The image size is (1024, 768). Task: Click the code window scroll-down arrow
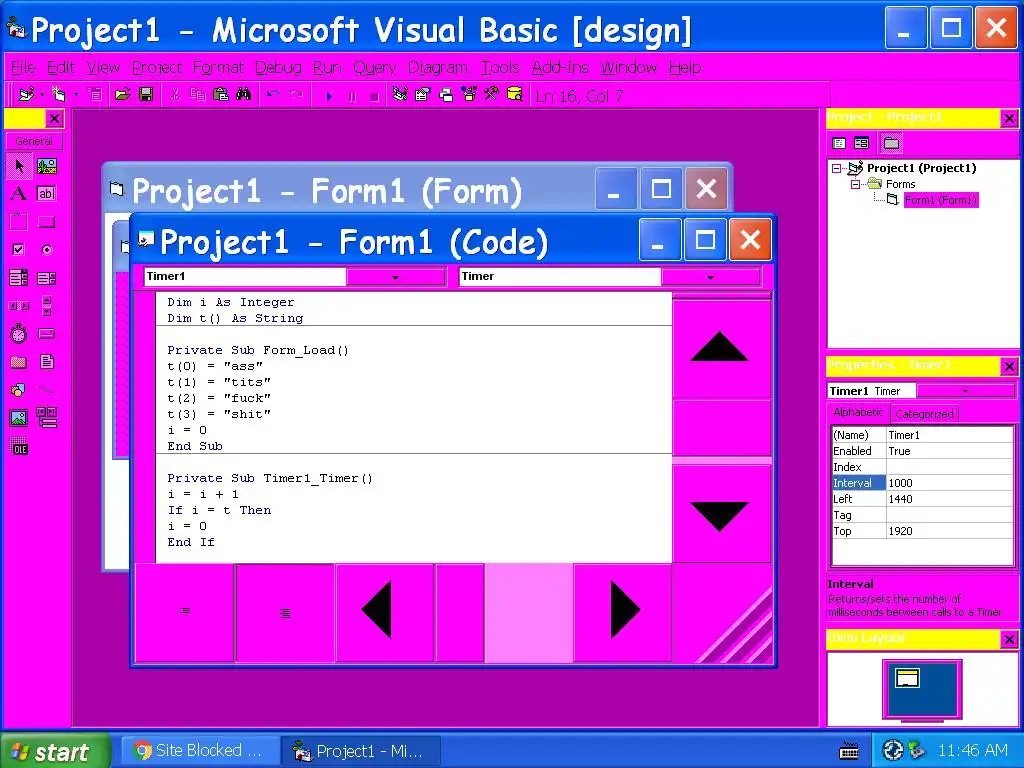[720, 514]
